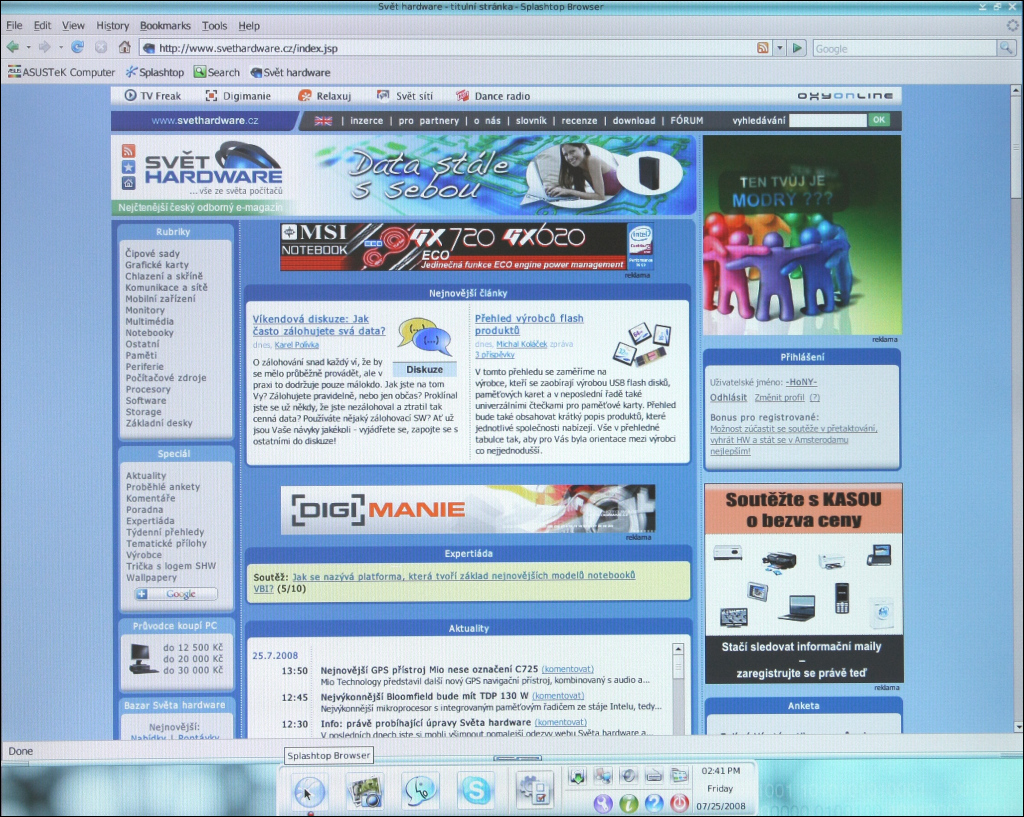Click the Aktuality news list scrollbar
The image size is (1024, 817).
[679, 690]
